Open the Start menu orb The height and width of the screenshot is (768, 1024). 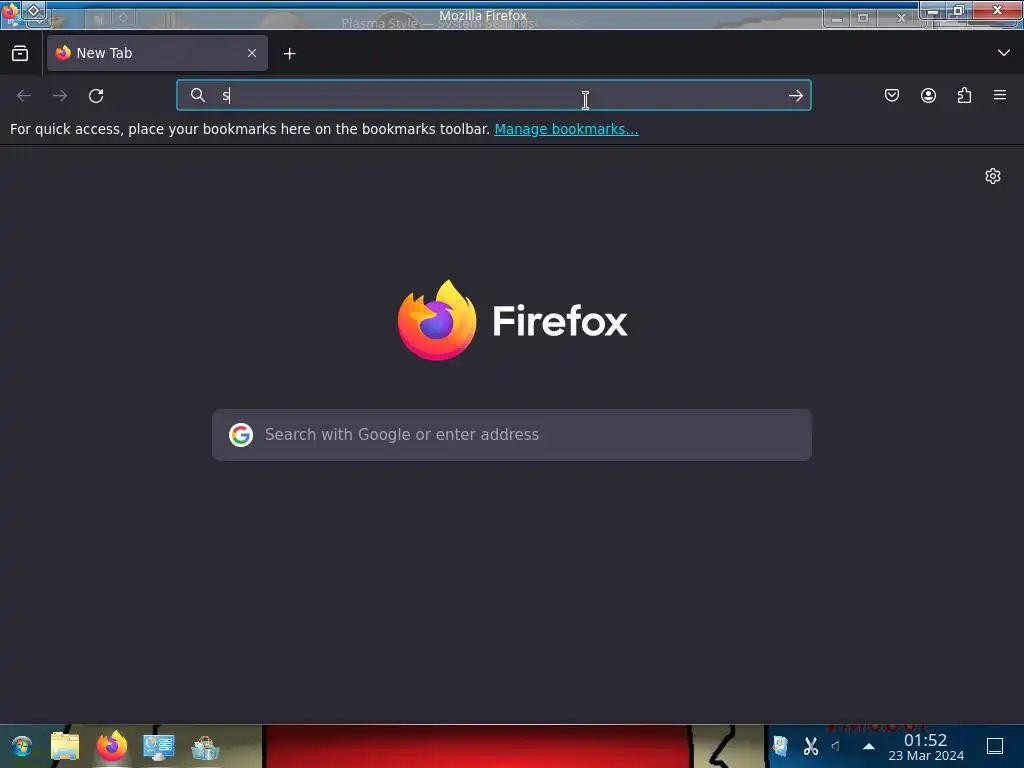click(x=22, y=746)
